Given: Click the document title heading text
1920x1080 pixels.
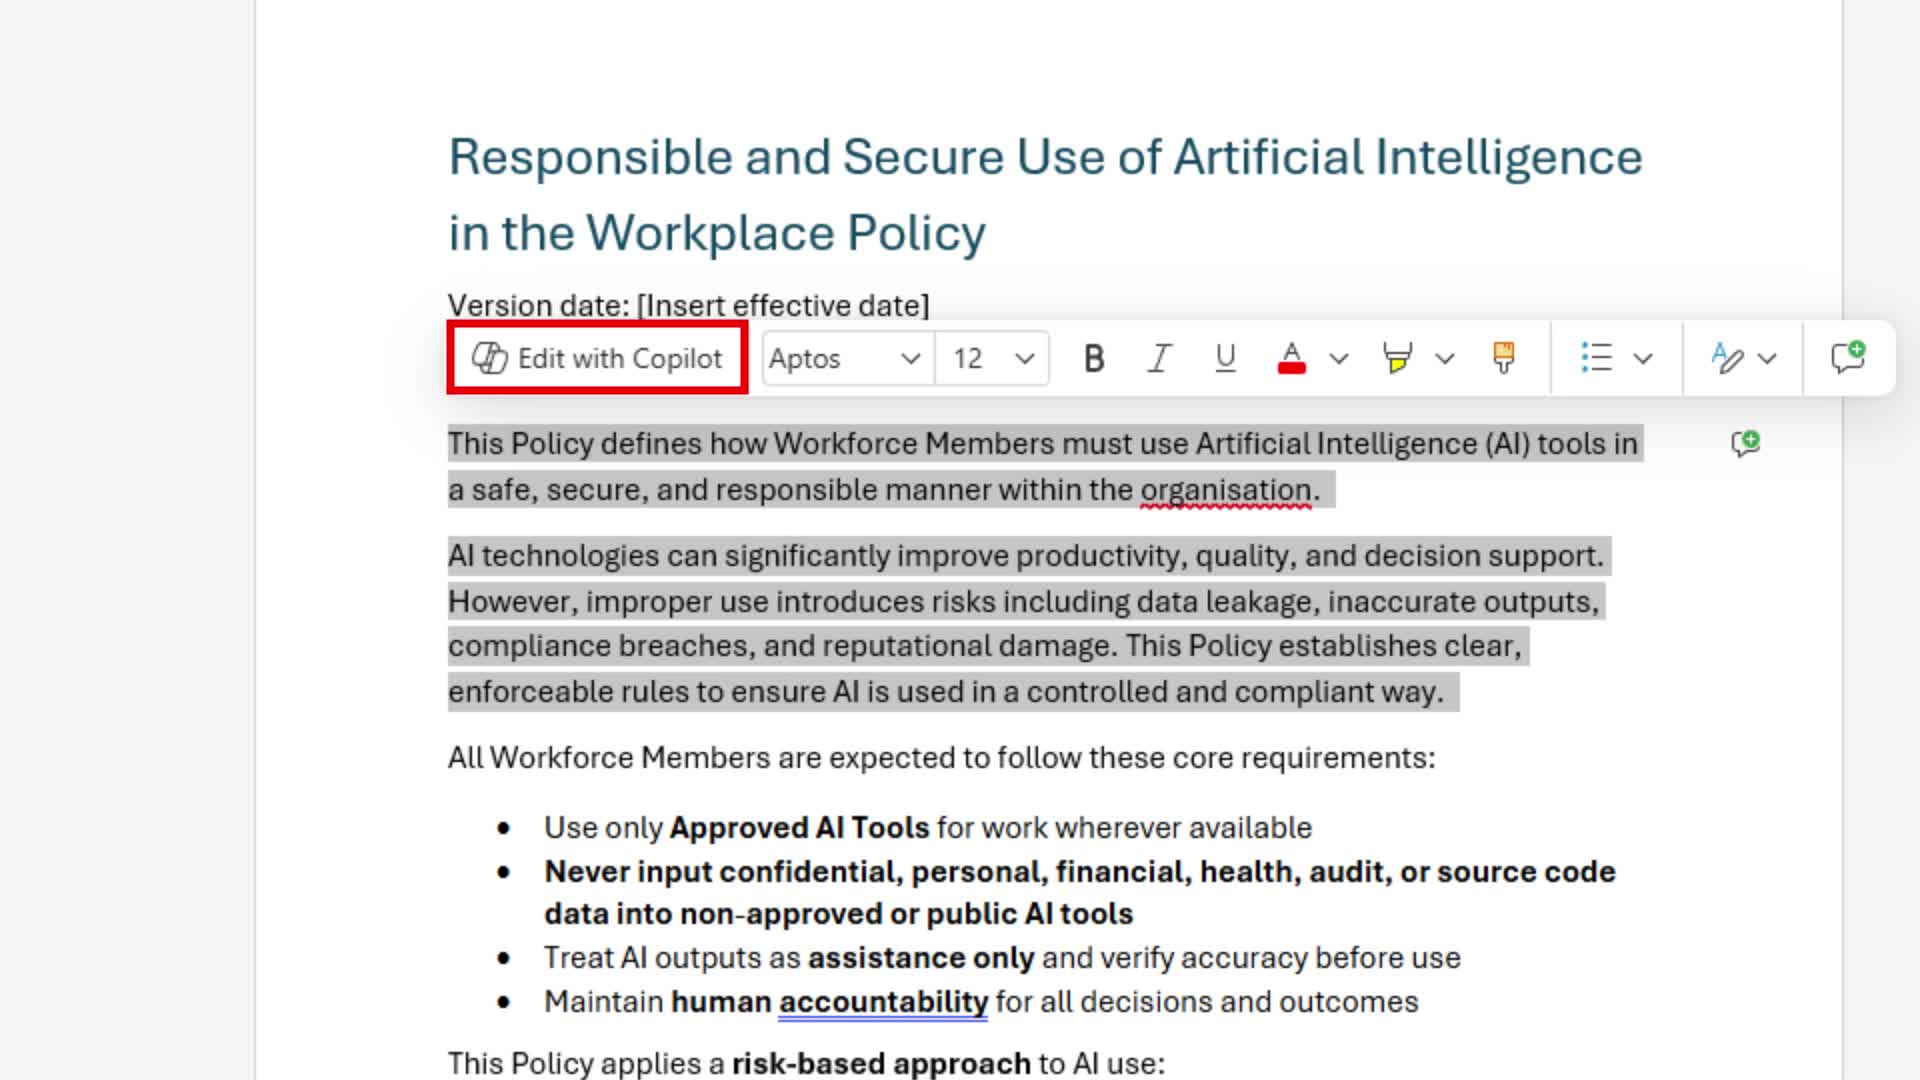Looking at the screenshot, I should tap(1045, 195).
